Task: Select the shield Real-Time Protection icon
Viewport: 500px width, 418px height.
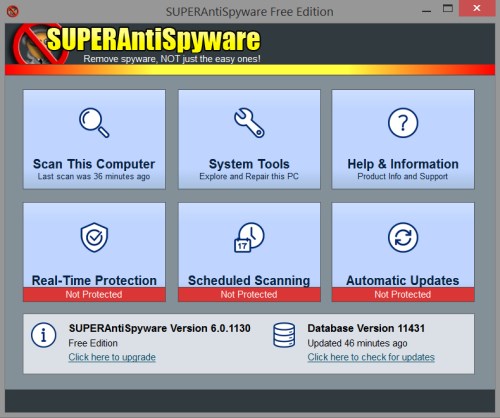Action: 94,237
